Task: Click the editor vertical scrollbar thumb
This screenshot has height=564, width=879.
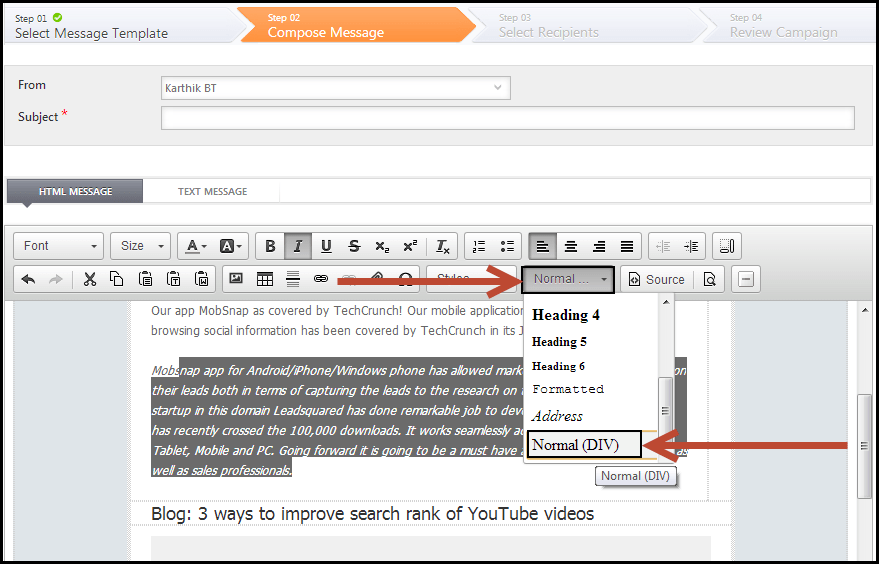Action: (865, 446)
